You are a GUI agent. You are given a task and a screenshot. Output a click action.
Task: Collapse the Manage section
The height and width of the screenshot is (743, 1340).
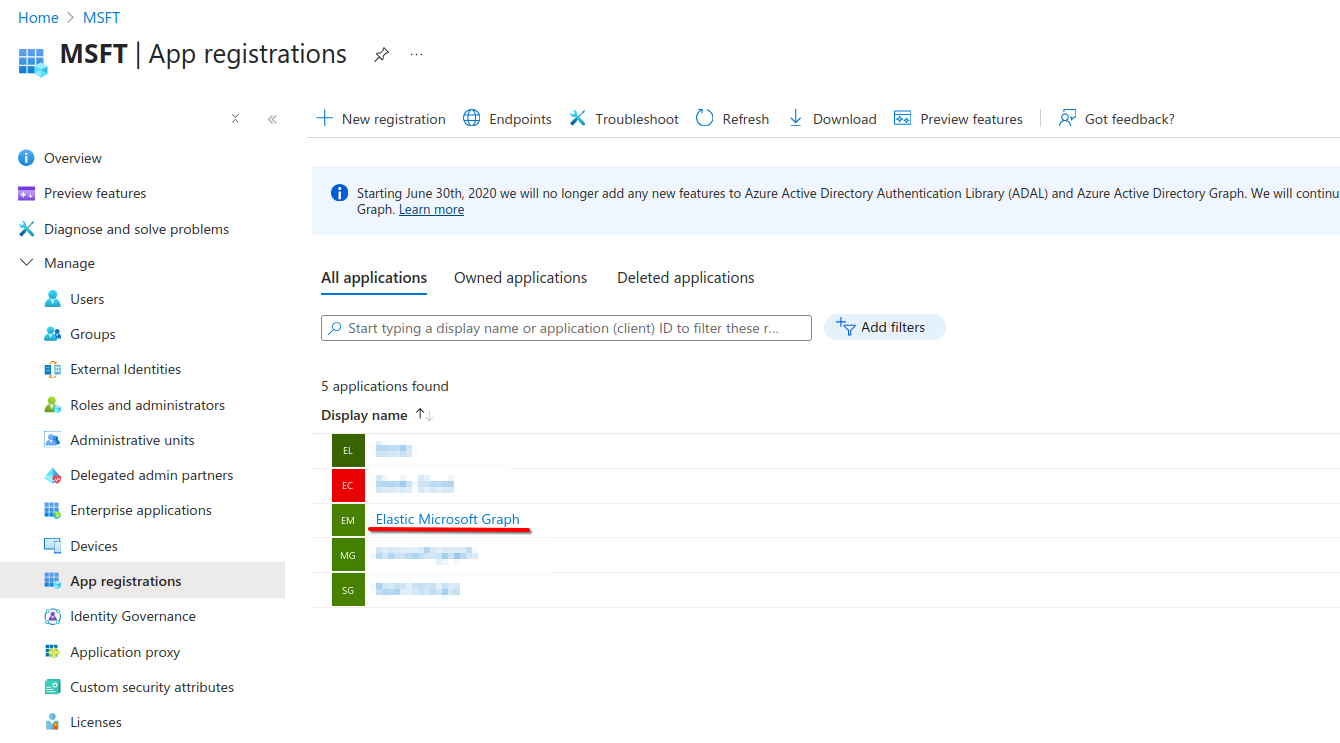(25, 262)
